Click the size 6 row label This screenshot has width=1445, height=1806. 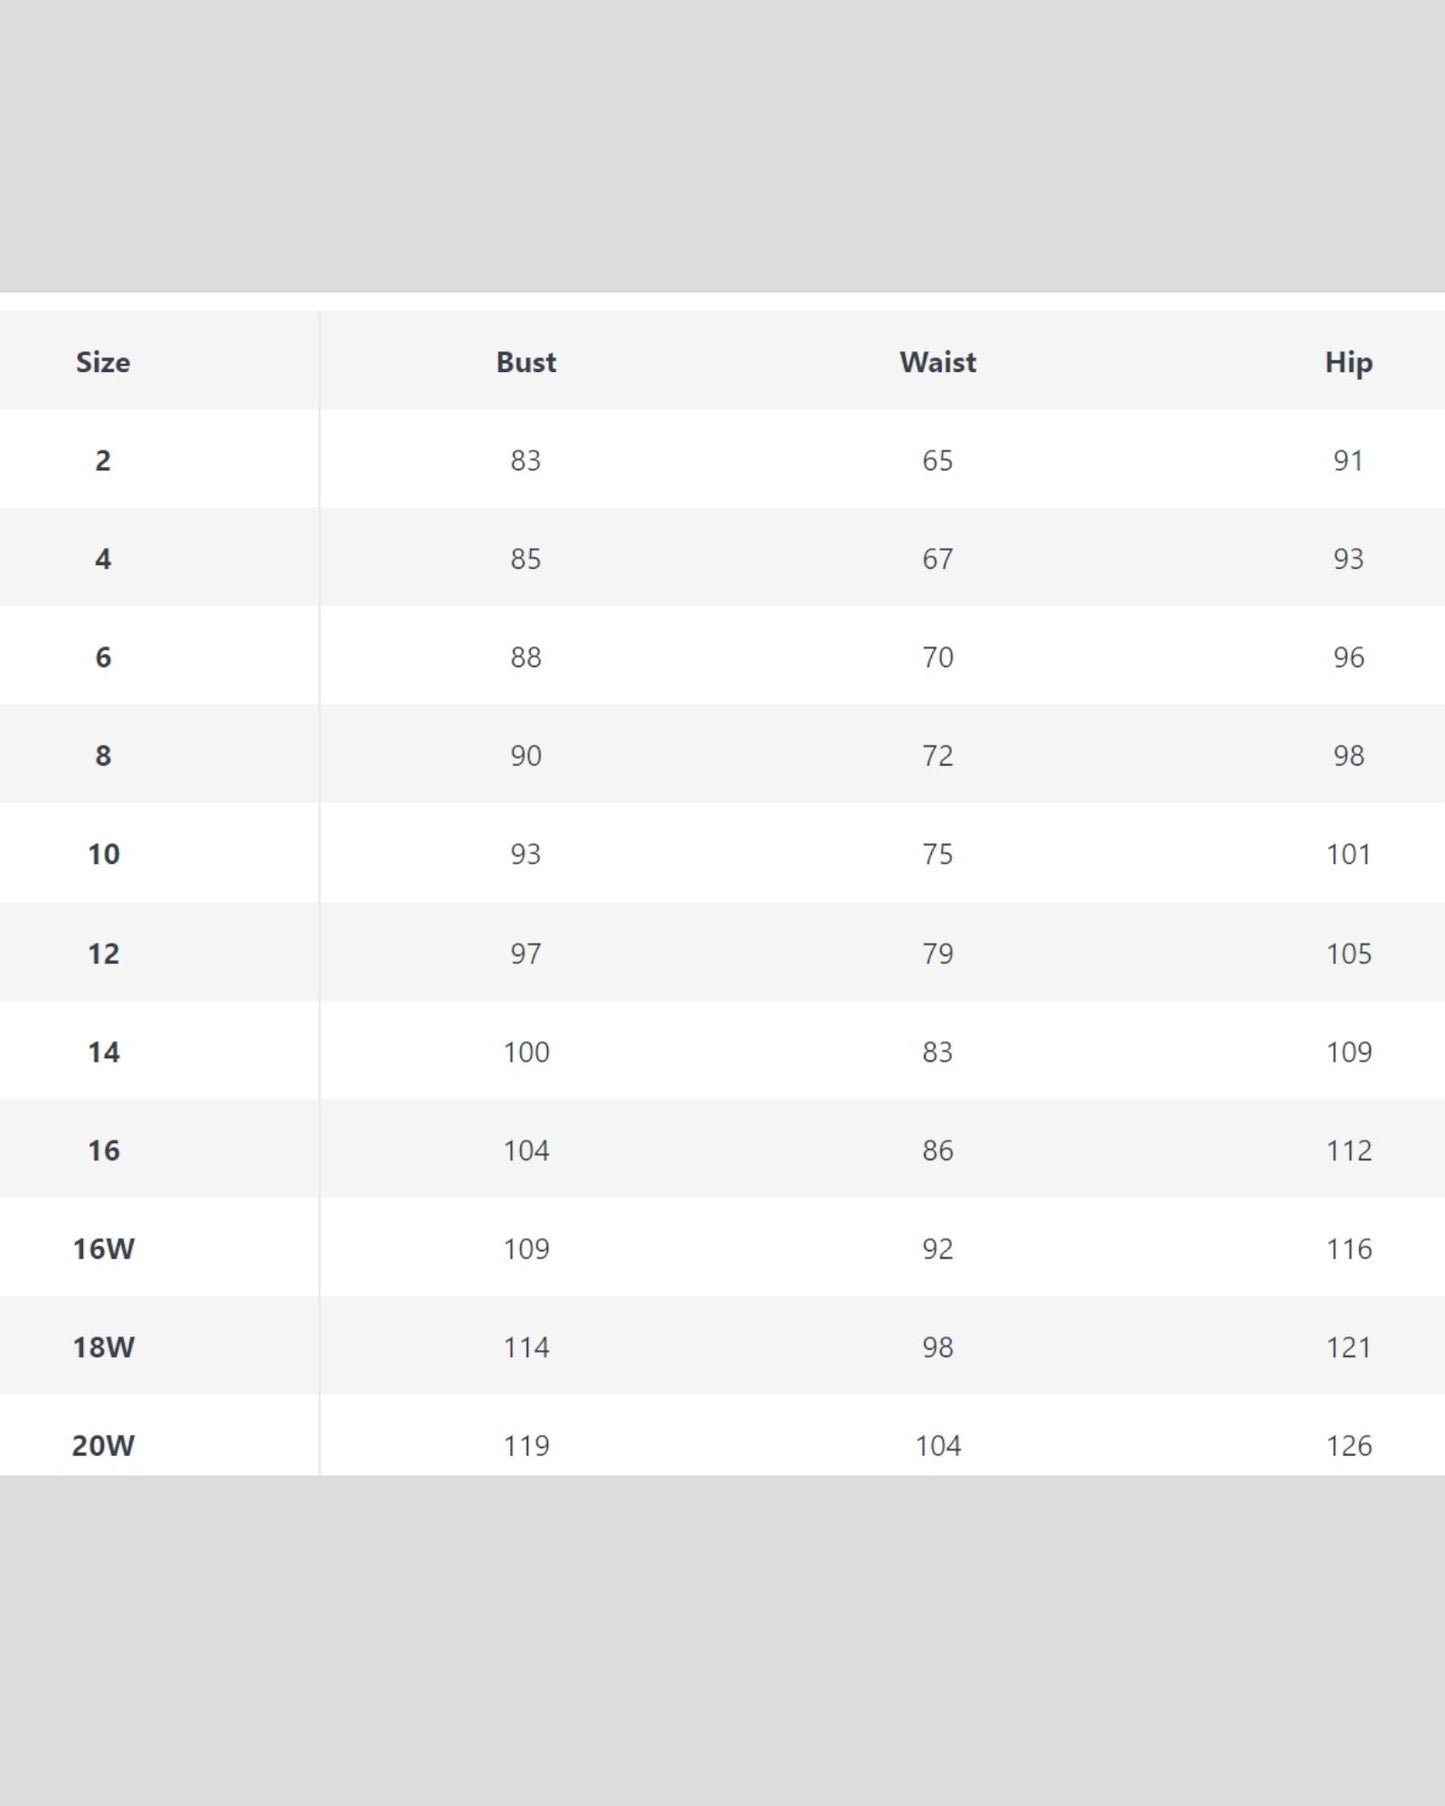pyautogui.click(x=103, y=657)
